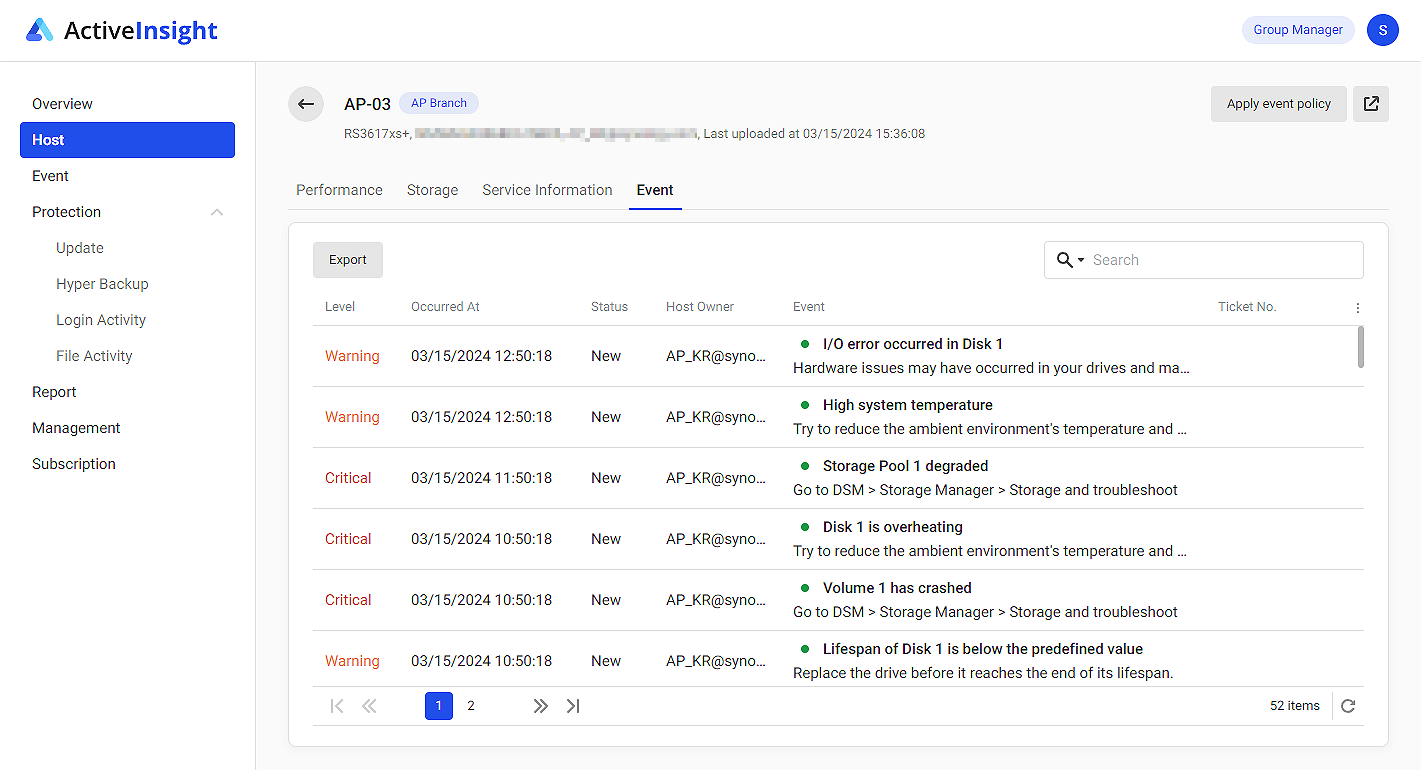Screen dimensions: 1421x770
Task: Switch to the Storage tab
Action: pos(432,190)
